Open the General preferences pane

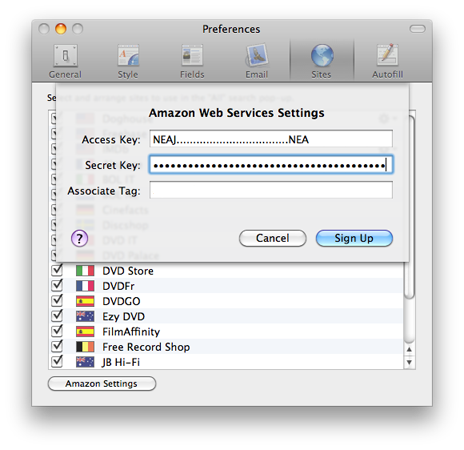point(65,62)
